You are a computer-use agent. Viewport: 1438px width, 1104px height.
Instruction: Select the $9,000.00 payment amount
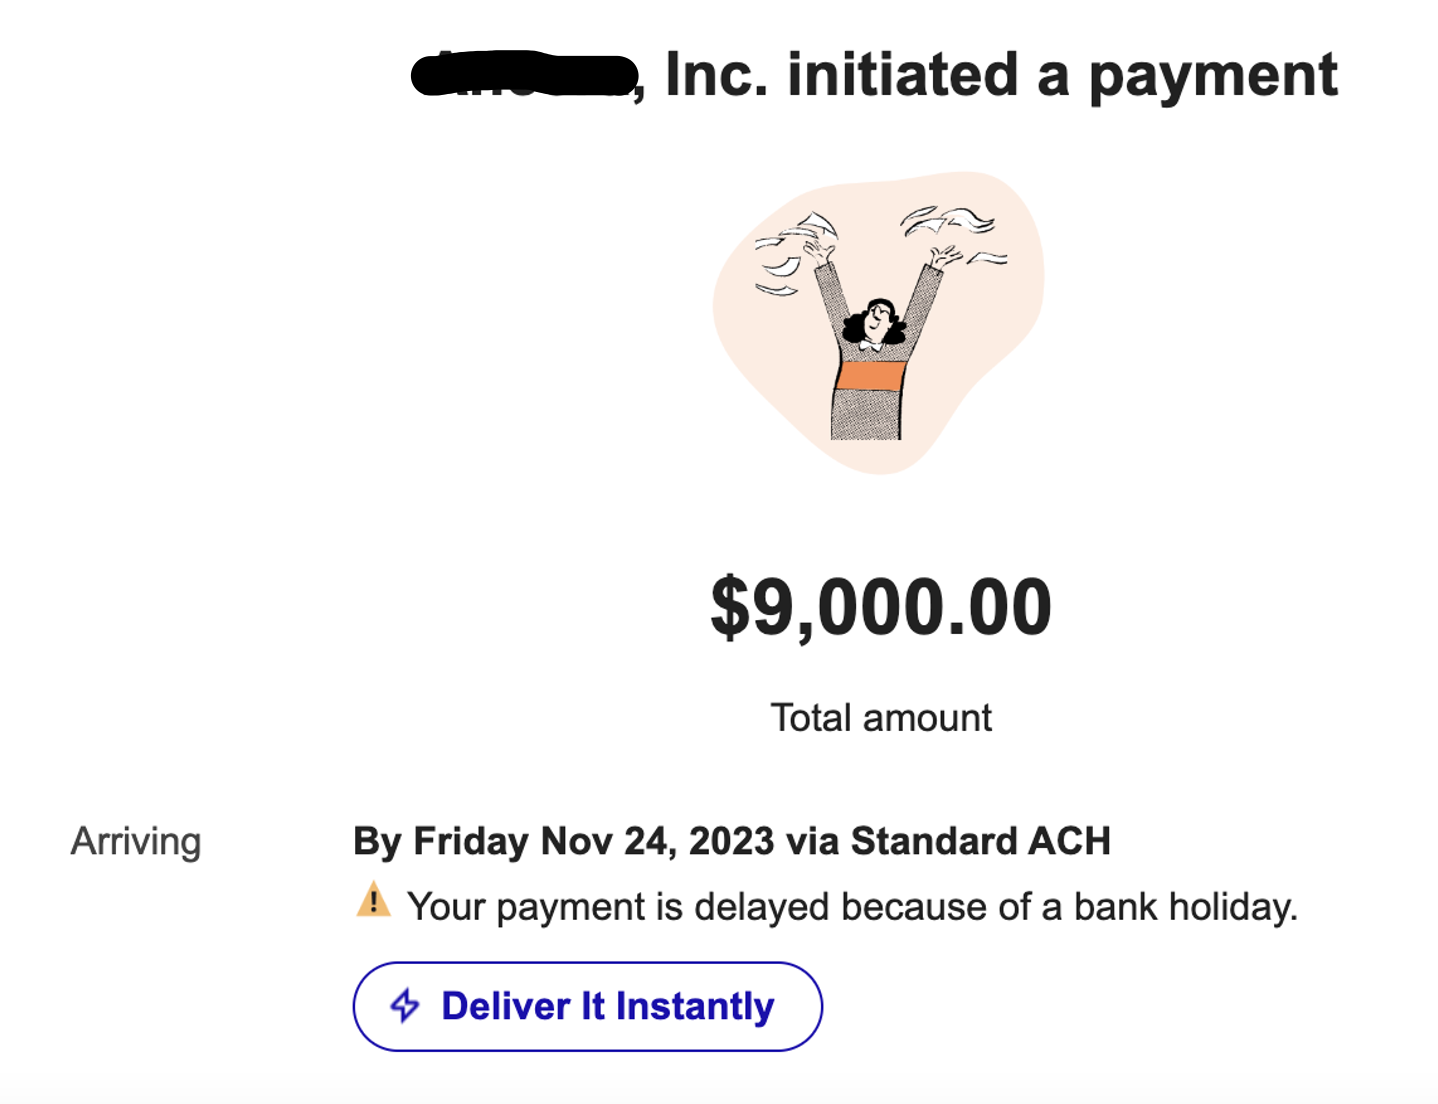881,606
